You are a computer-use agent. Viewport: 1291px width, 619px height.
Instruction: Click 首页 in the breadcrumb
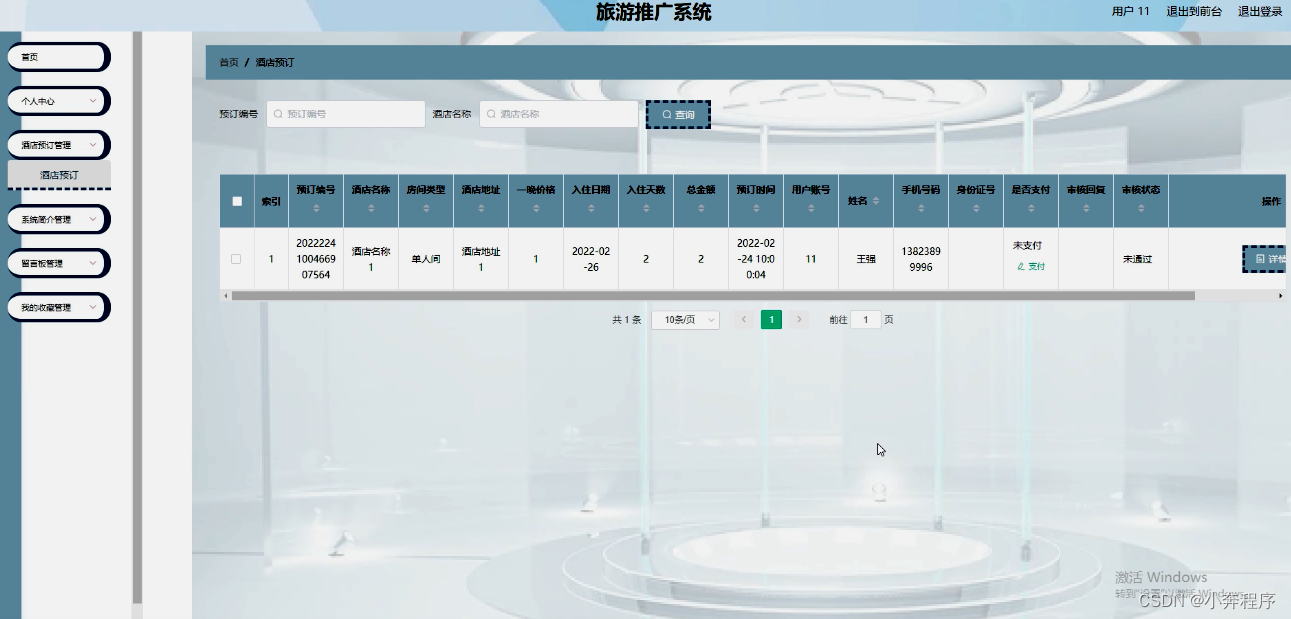tap(229, 62)
